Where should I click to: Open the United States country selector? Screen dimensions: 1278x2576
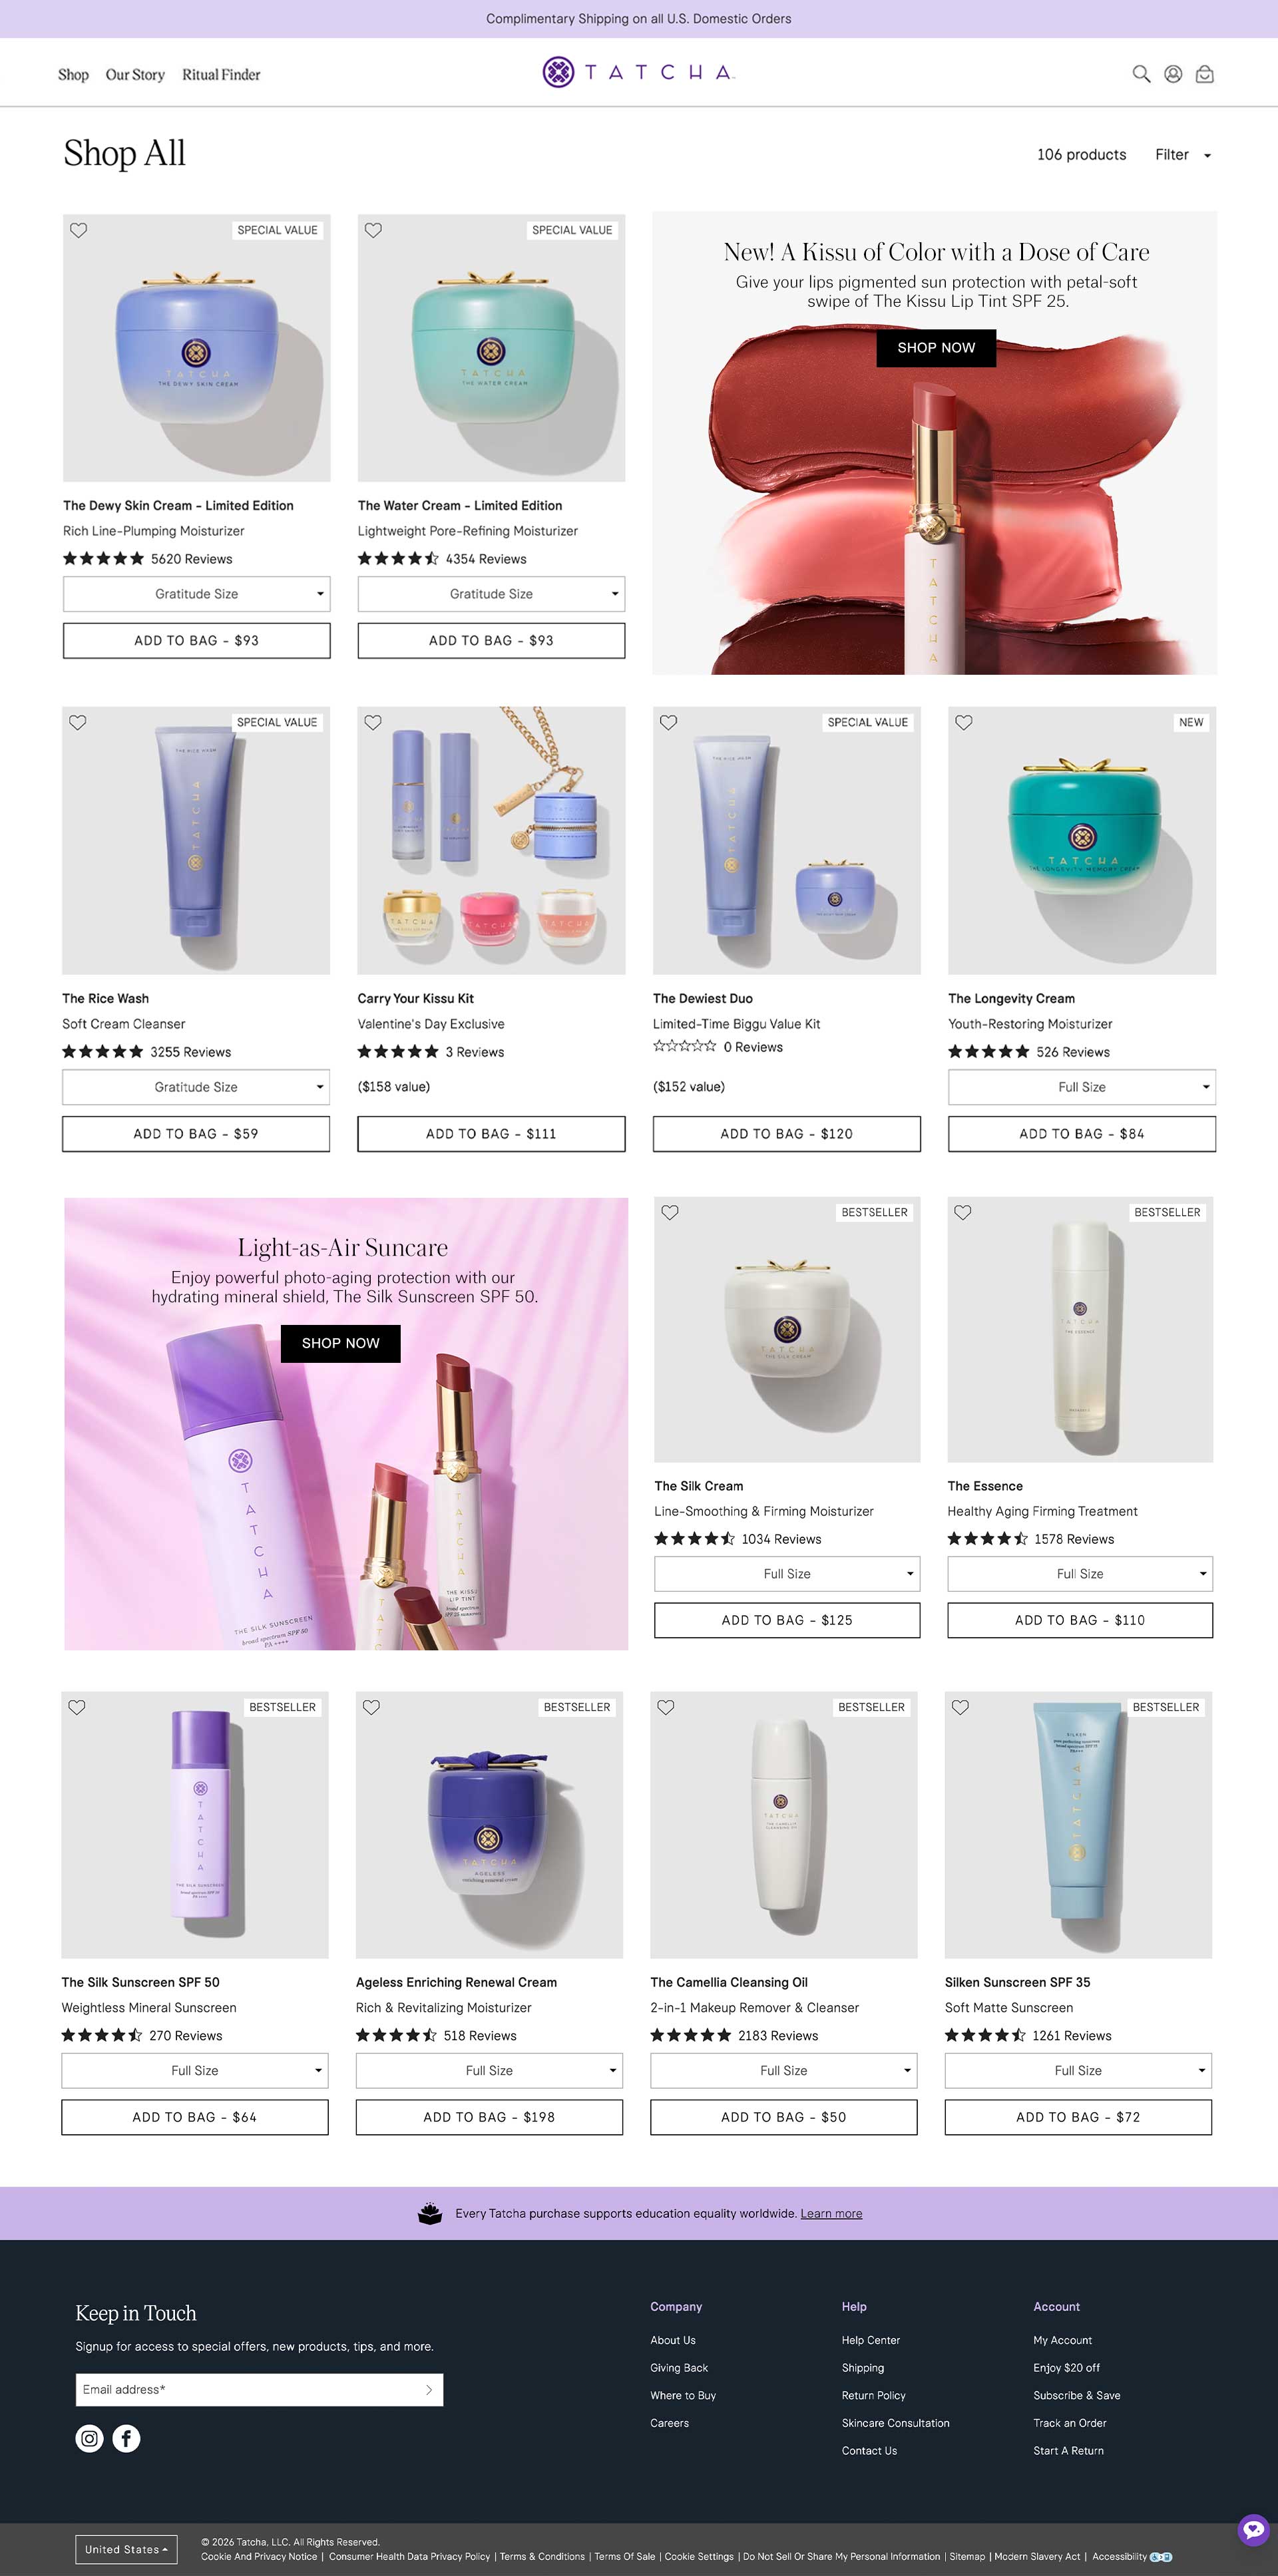tap(126, 2549)
